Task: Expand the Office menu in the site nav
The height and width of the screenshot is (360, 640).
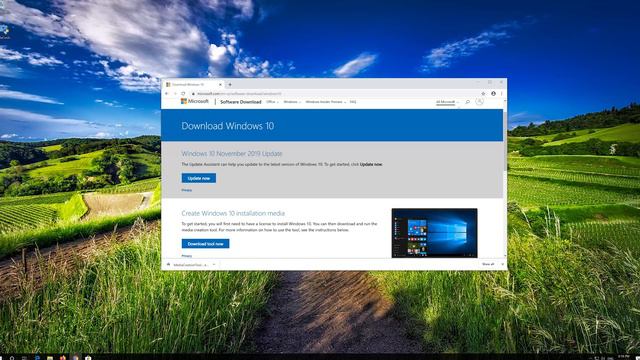Action: coord(272,102)
